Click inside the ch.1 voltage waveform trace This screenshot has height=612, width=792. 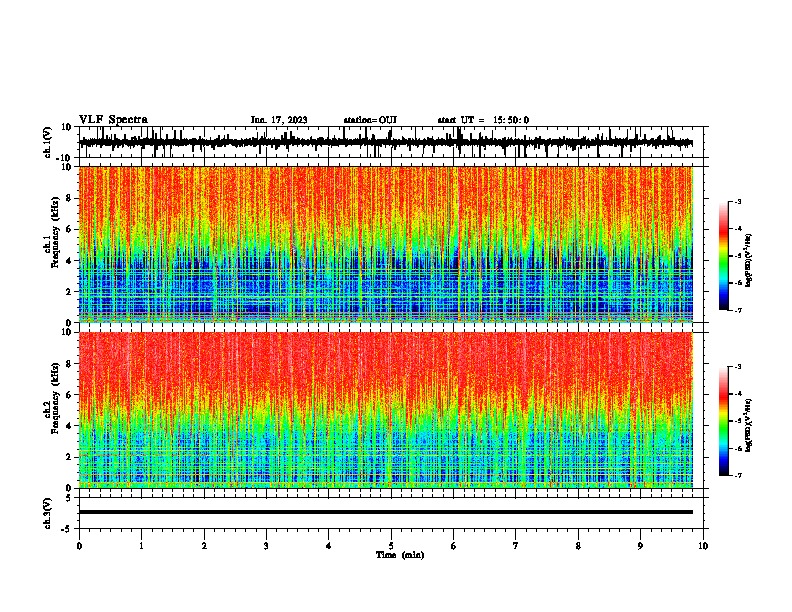pyautogui.click(x=385, y=142)
